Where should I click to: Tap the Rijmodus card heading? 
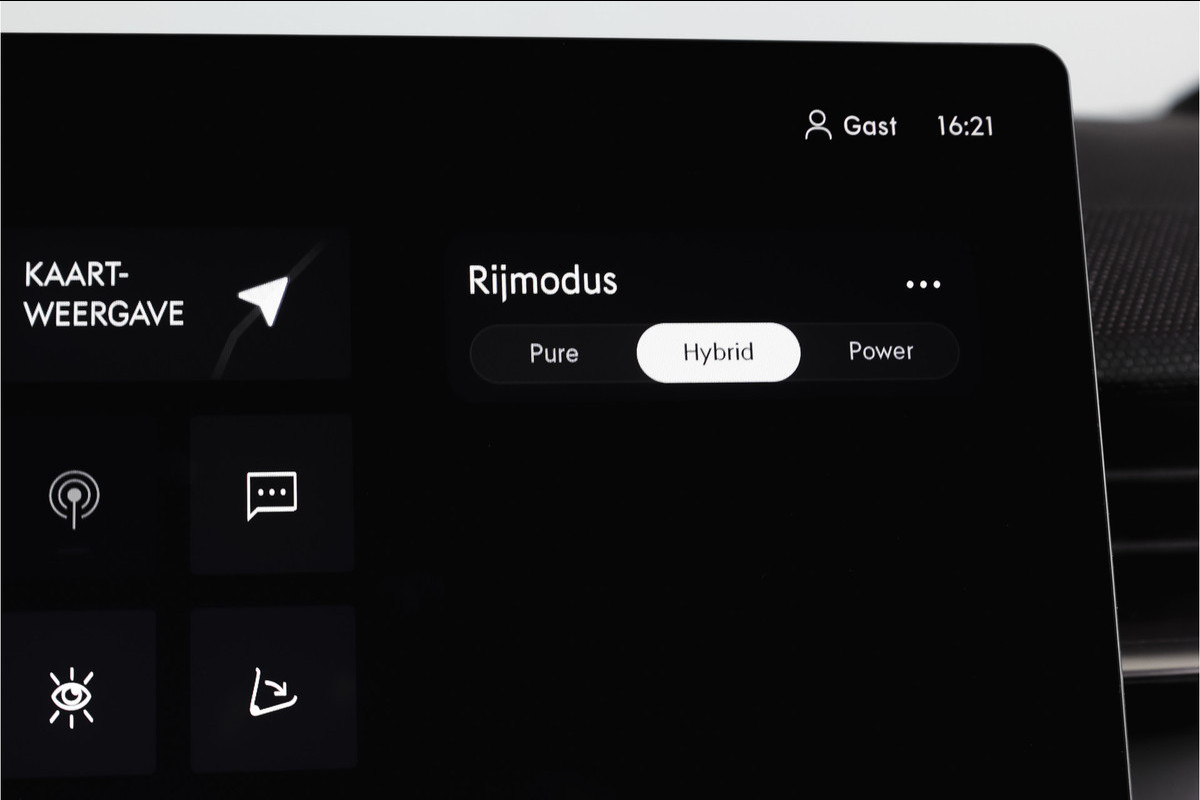tap(543, 282)
